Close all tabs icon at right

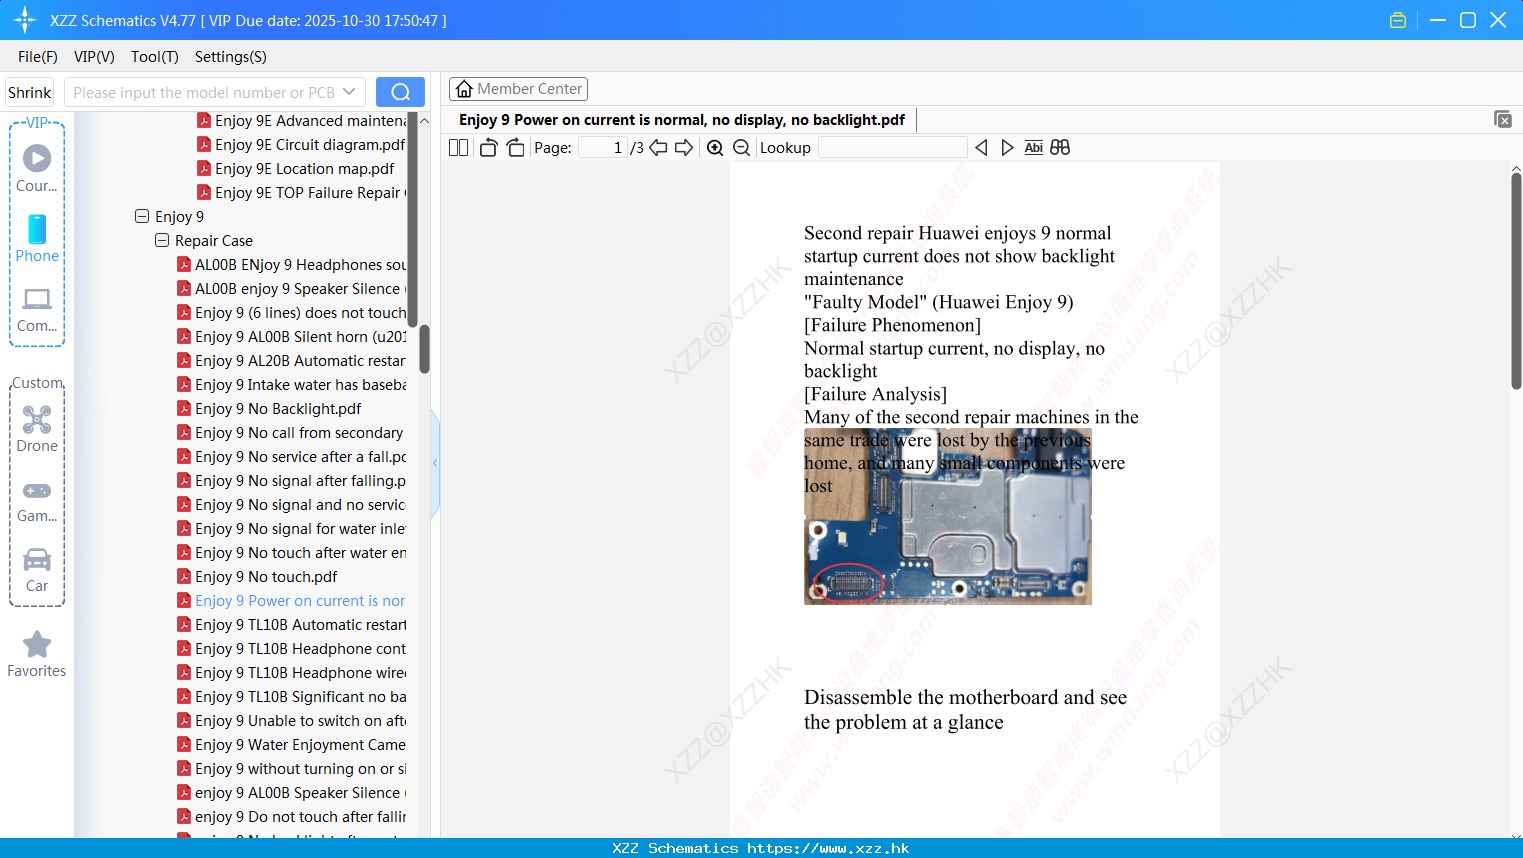1502,119
